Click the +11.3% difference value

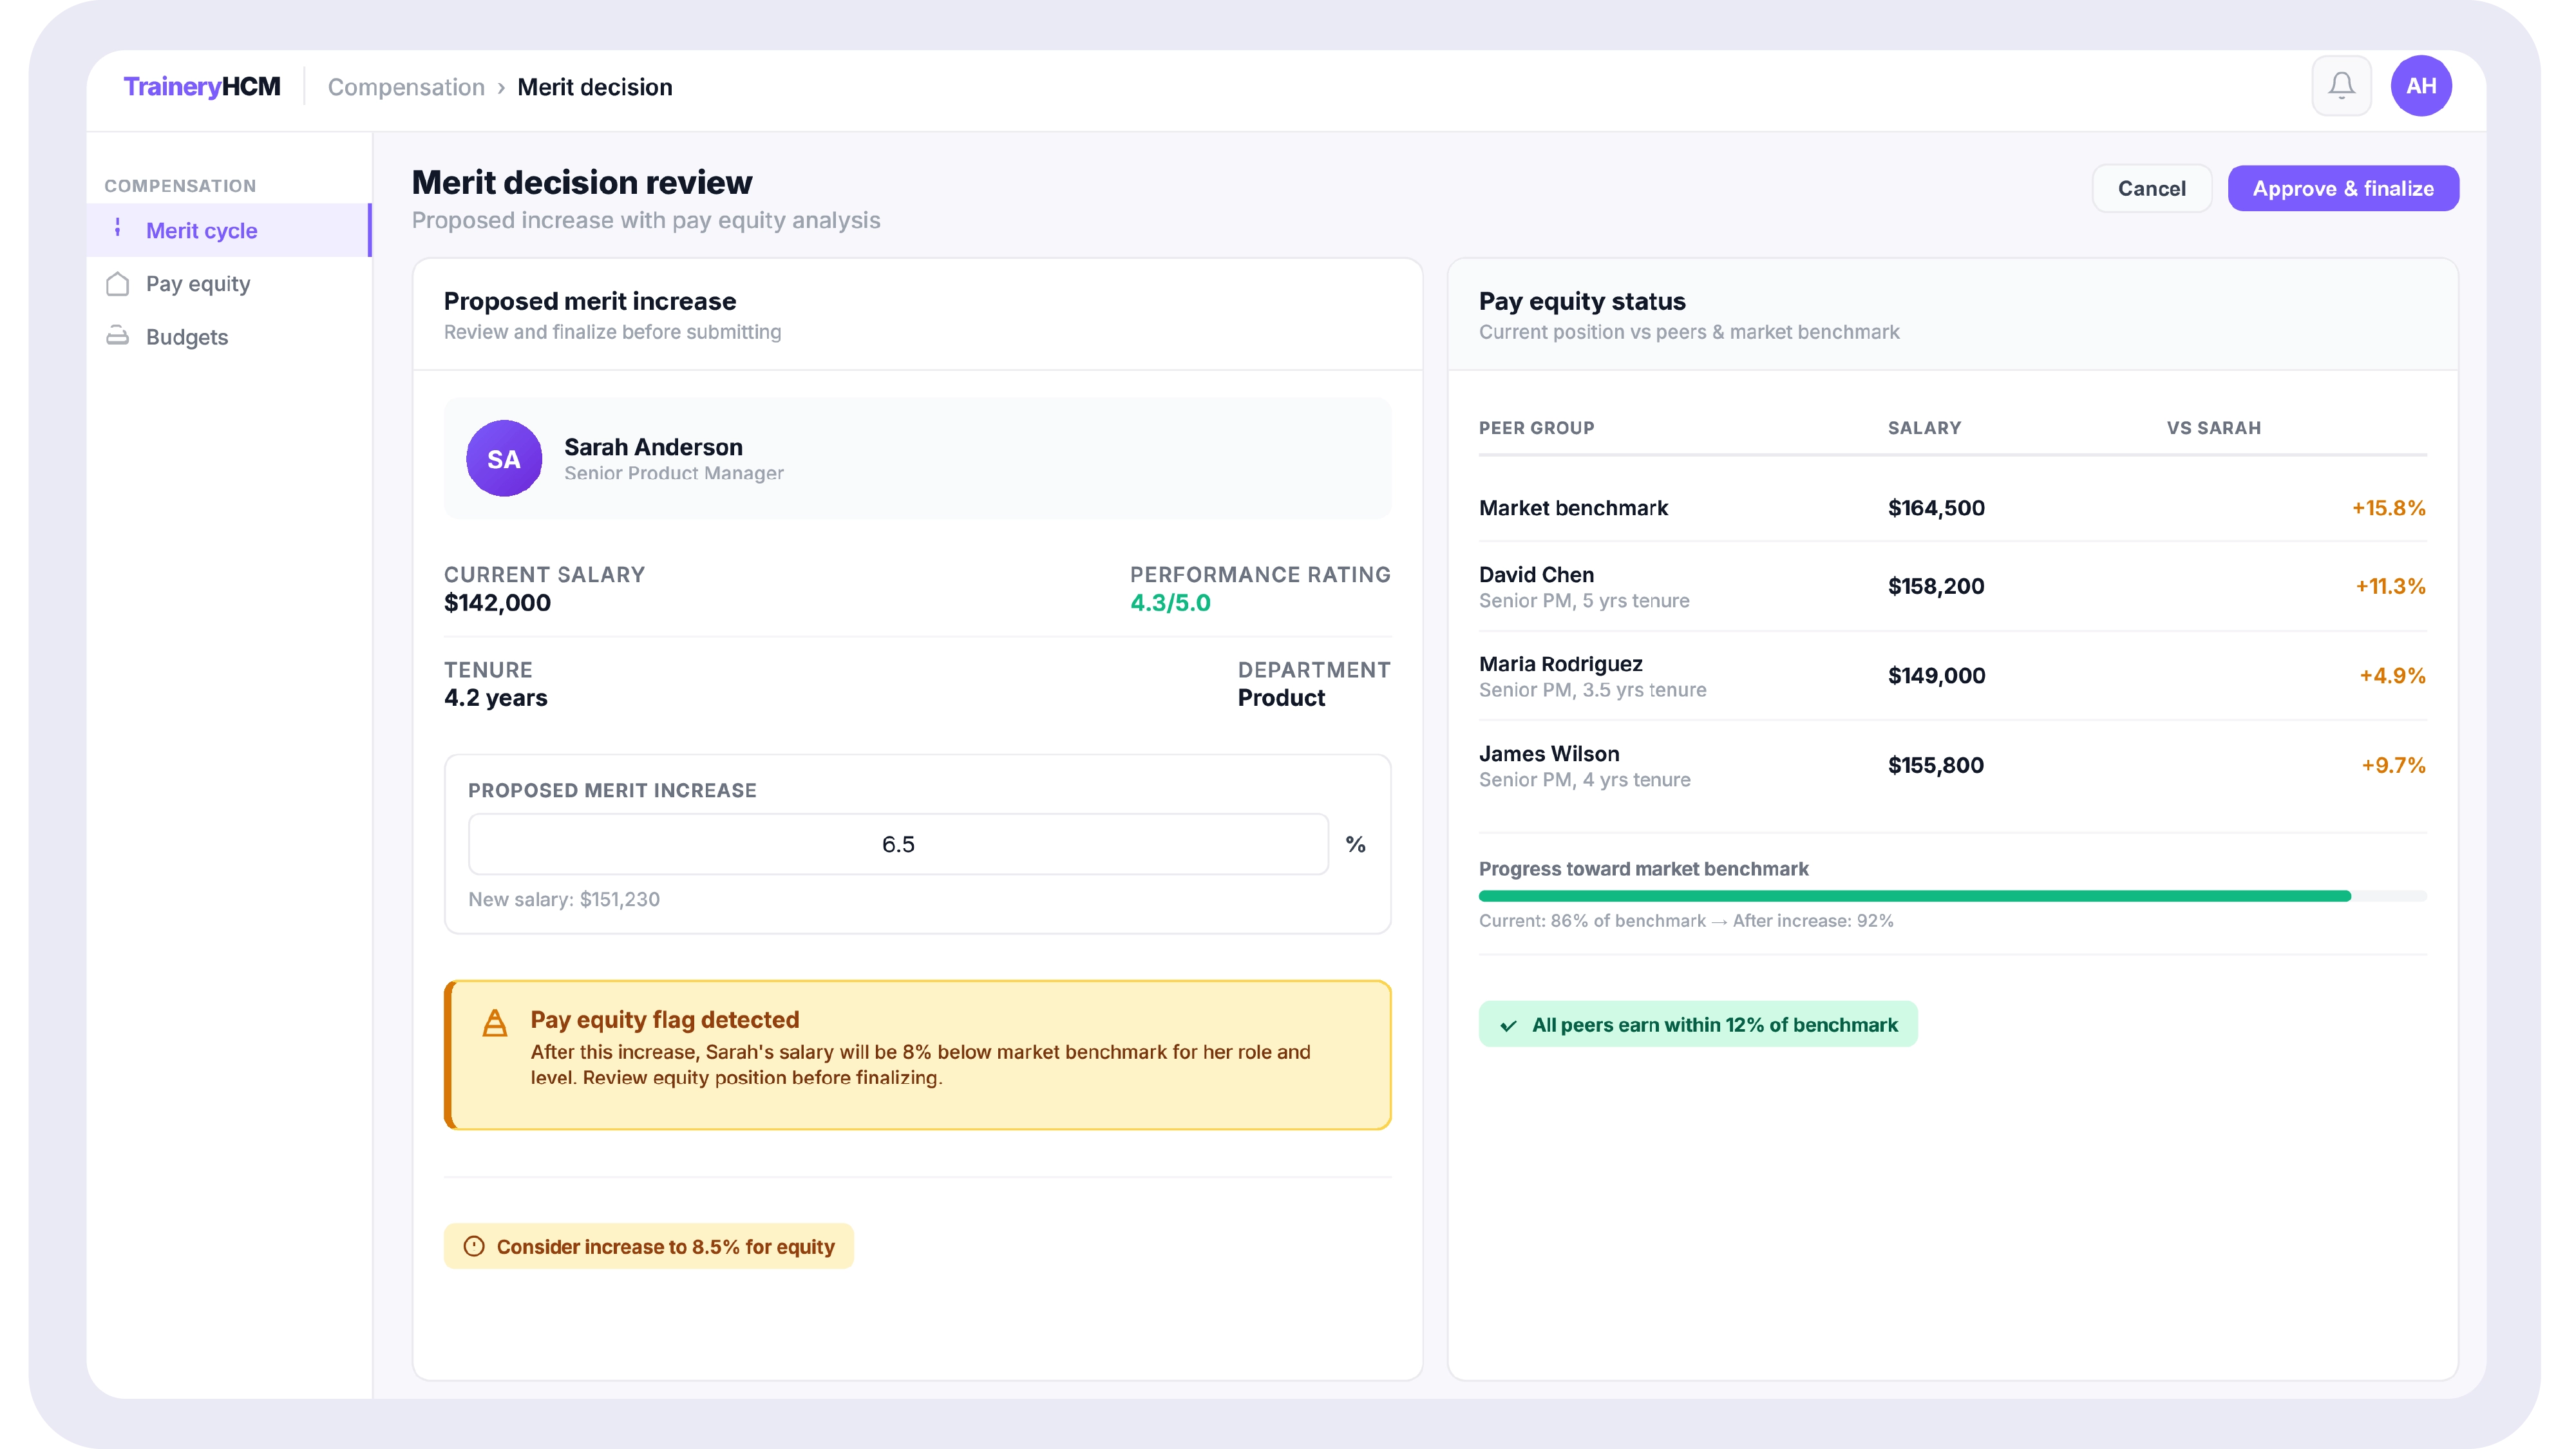(x=2390, y=586)
